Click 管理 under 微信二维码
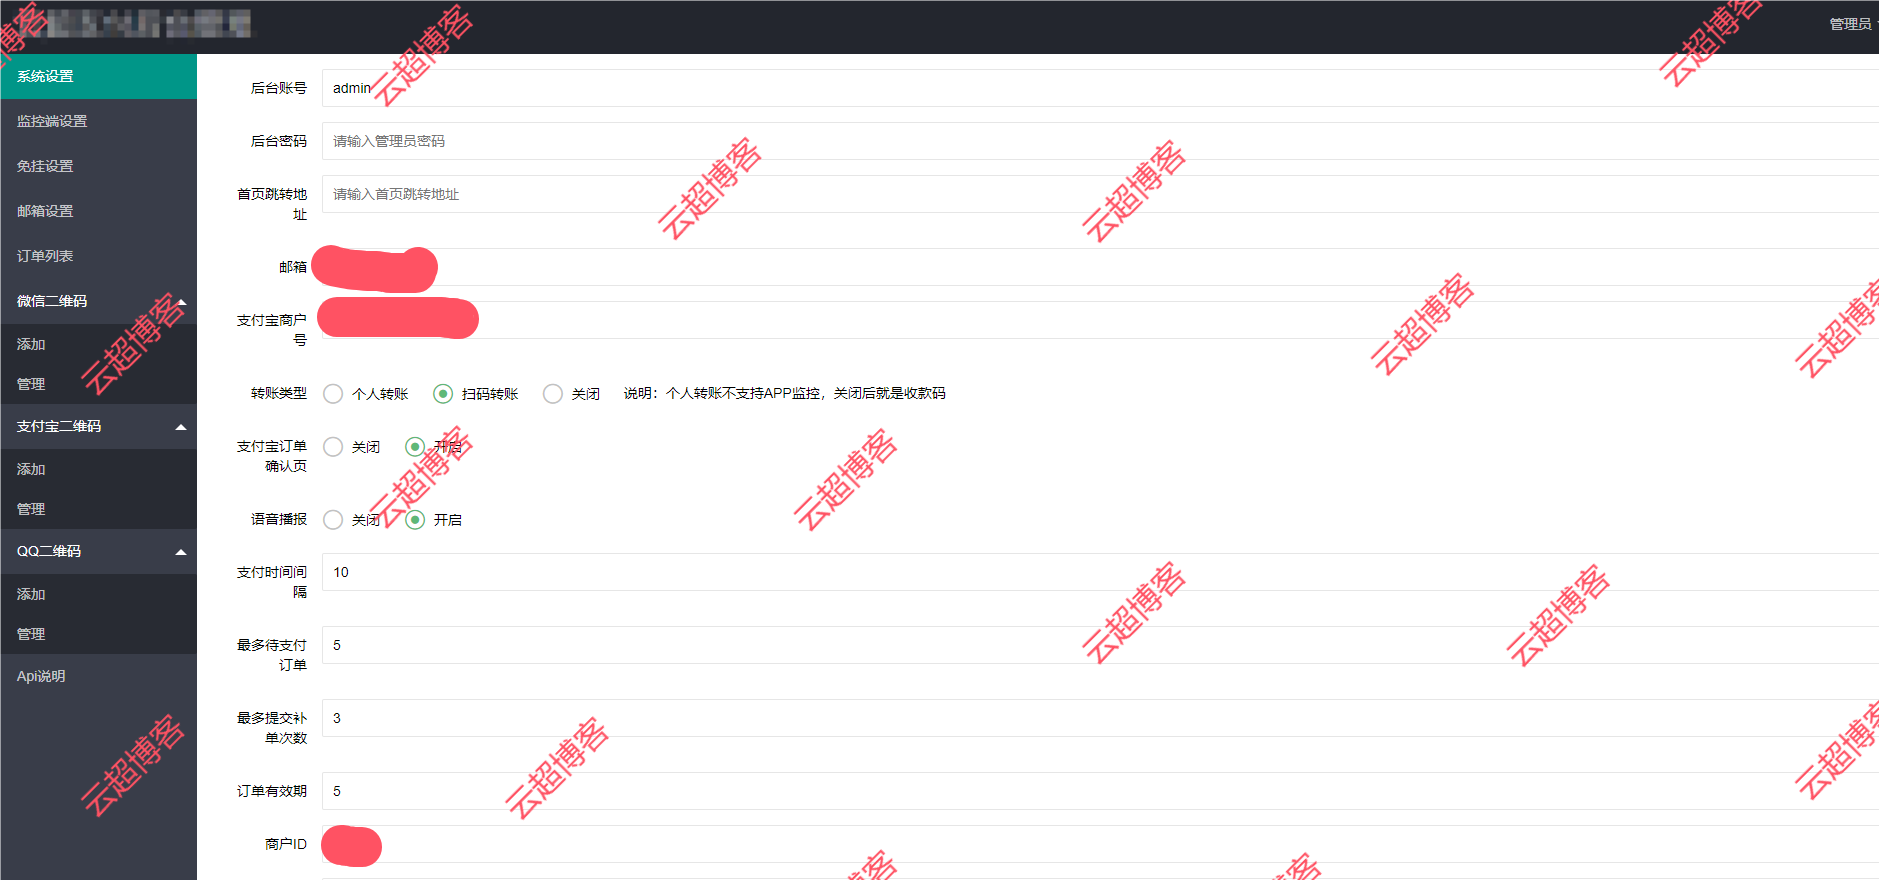Image resolution: width=1879 pixels, height=880 pixels. pyautogui.click(x=98, y=384)
